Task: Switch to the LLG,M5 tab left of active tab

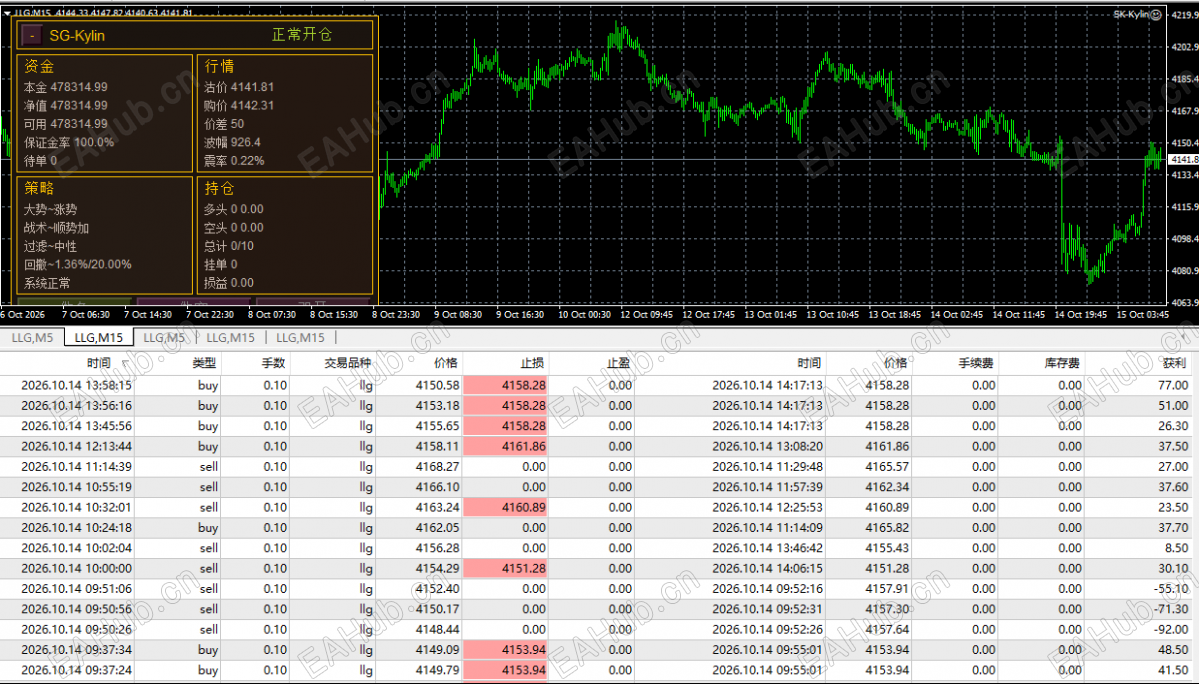Action: [32, 337]
